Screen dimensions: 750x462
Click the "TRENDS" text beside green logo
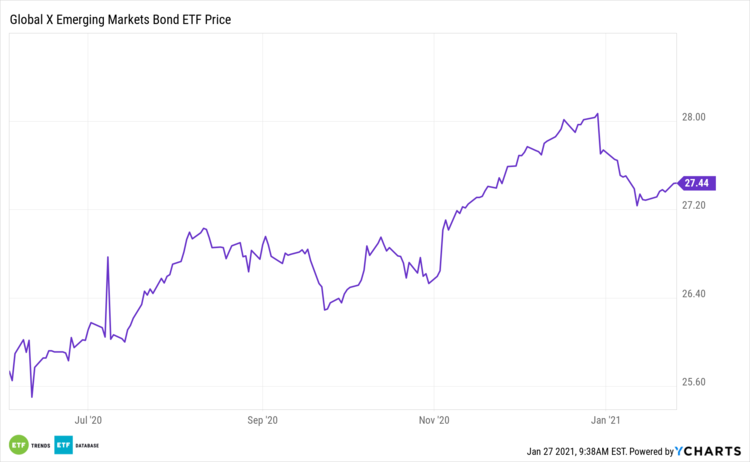click(38, 445)
